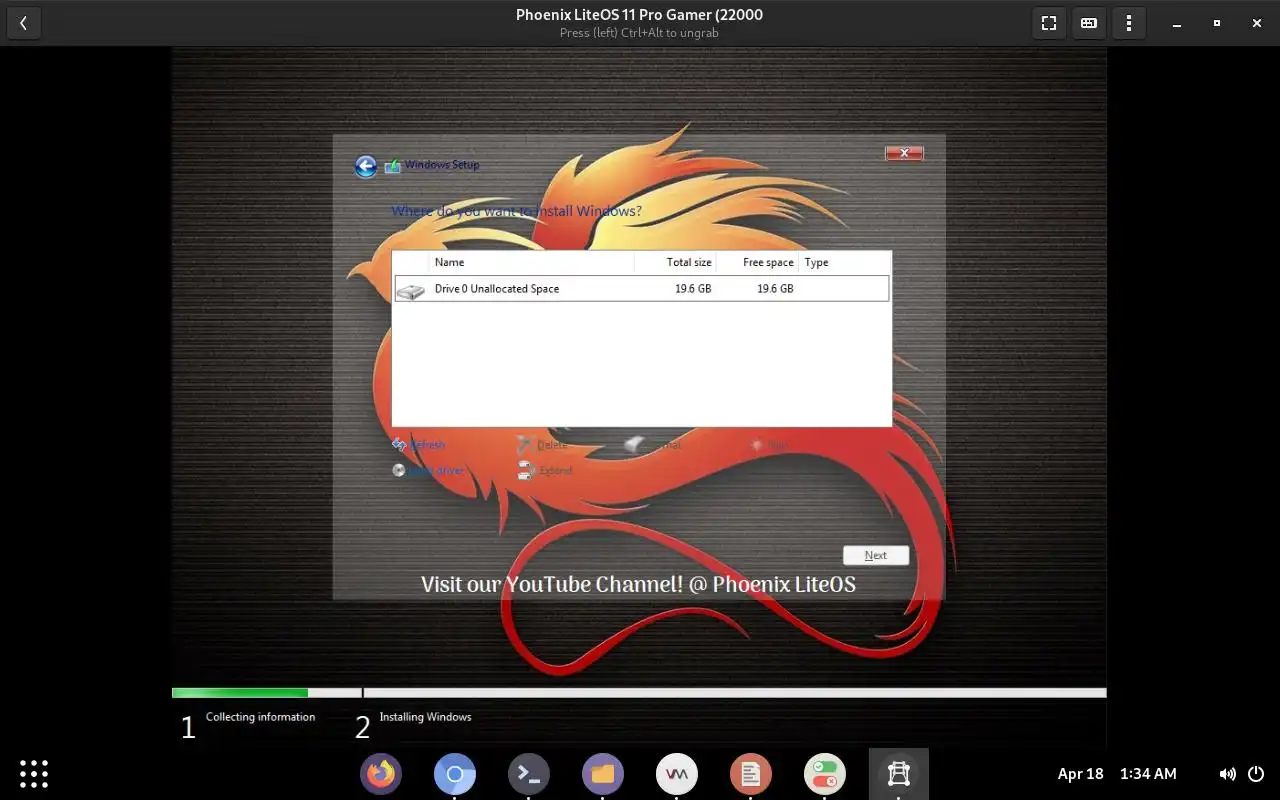
Task: Open the keyboard shortcuts menu of the VM
Action: 1089,23
